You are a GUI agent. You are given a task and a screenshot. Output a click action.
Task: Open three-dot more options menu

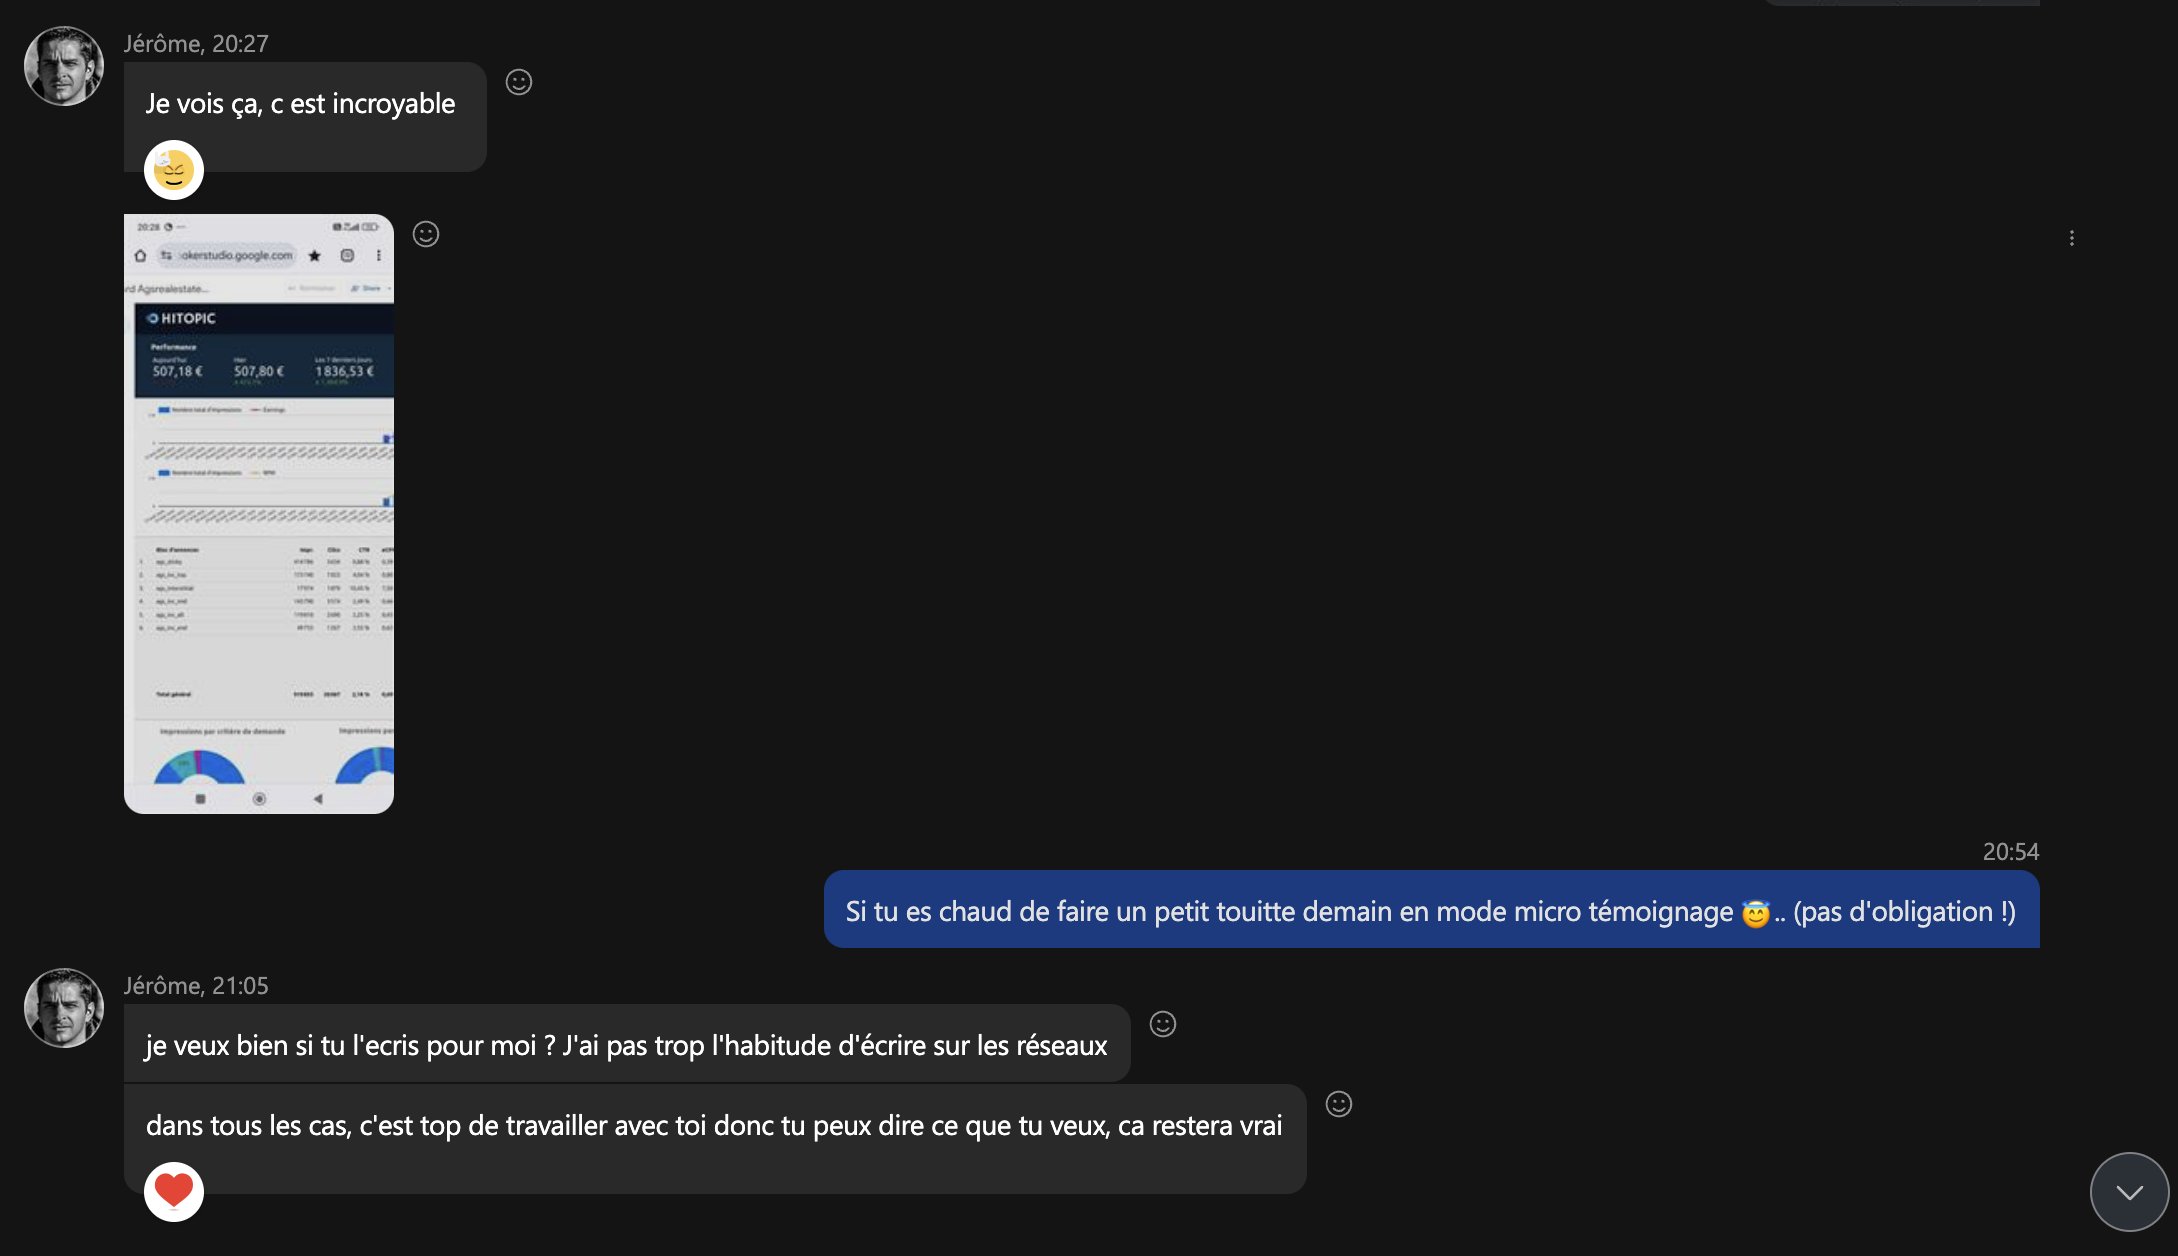[2071, 238]
